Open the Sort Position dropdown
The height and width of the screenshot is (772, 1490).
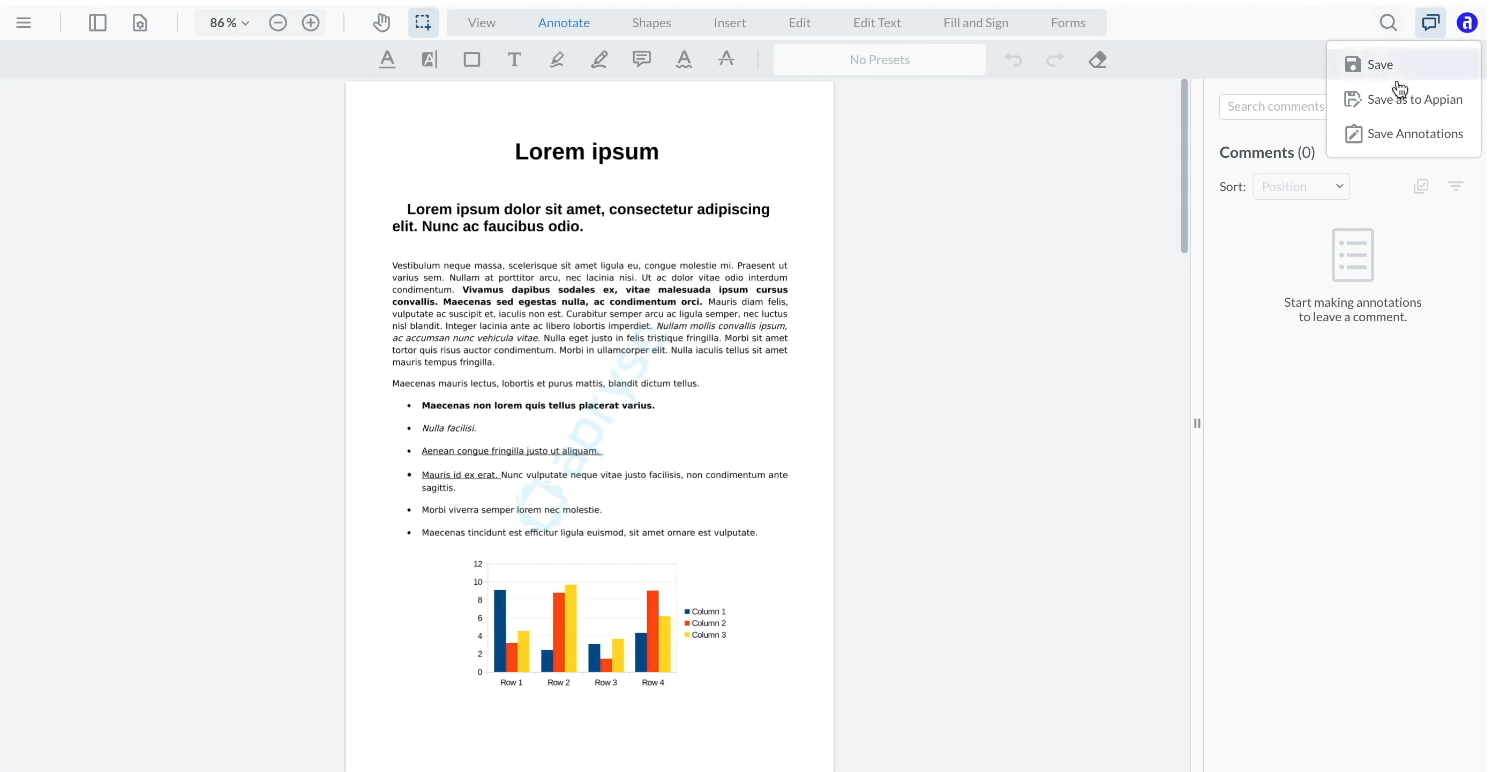[1301, 186]
